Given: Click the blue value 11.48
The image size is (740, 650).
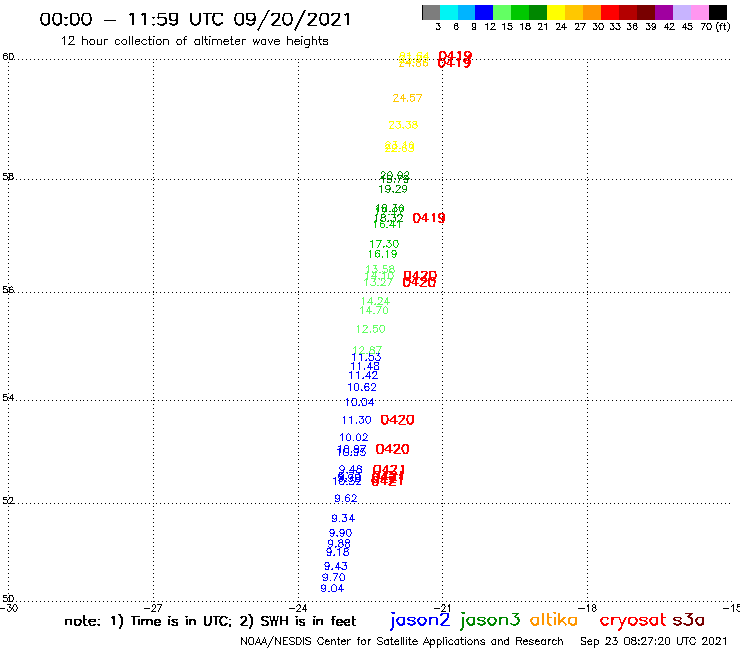Looking at the screenshot, I should 365,366.
